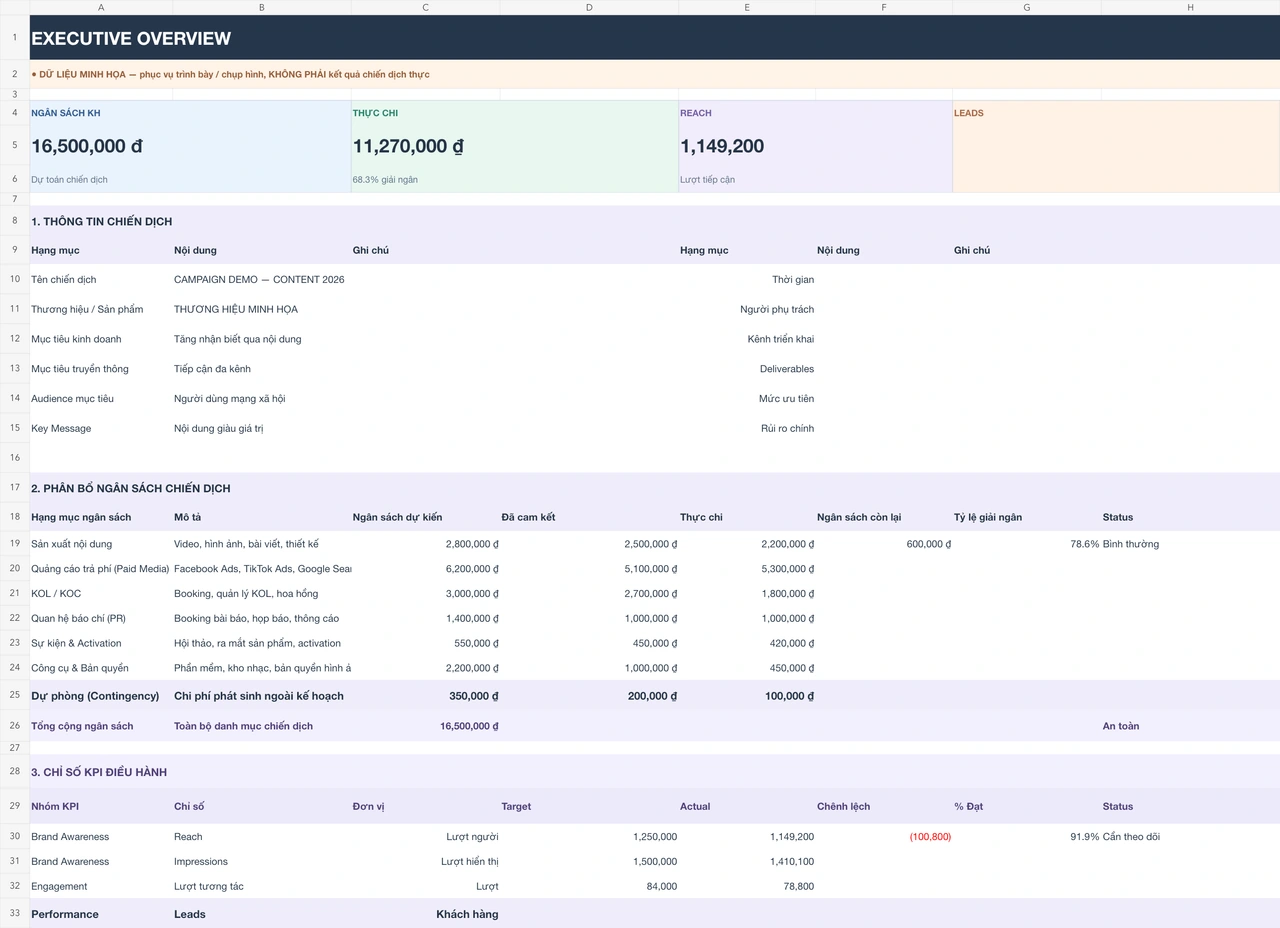Select row 26 header
Viewport: 1280px width, 928px height.
click(15, 726)
